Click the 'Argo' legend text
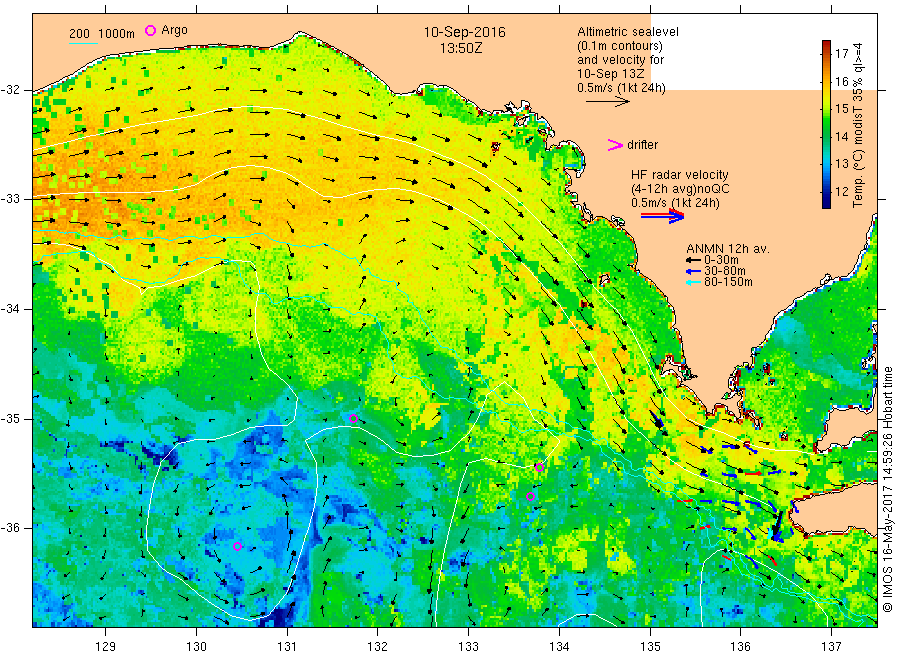 coord(174,30)
